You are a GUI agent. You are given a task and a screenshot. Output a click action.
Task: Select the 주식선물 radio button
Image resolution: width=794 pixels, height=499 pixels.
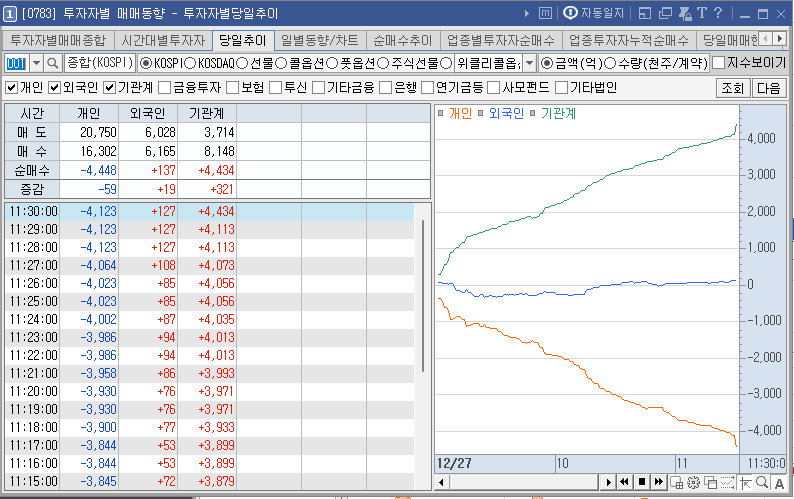coord(383,63)
